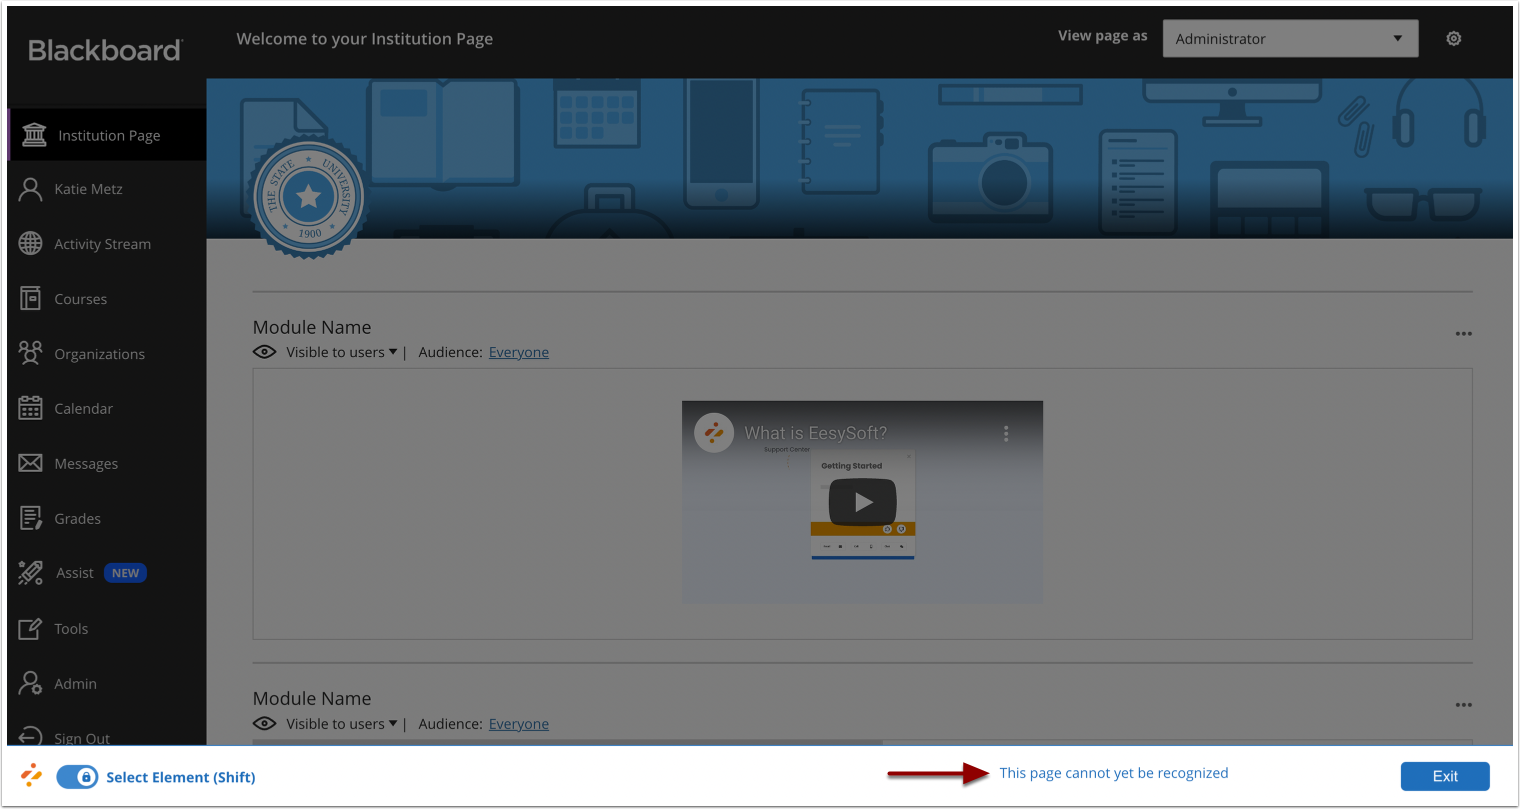The height and width of the screenshot is (809, 1520).
Task: Click the EesySoft logo in the bottom bar
Action: (x=31, y=776)
